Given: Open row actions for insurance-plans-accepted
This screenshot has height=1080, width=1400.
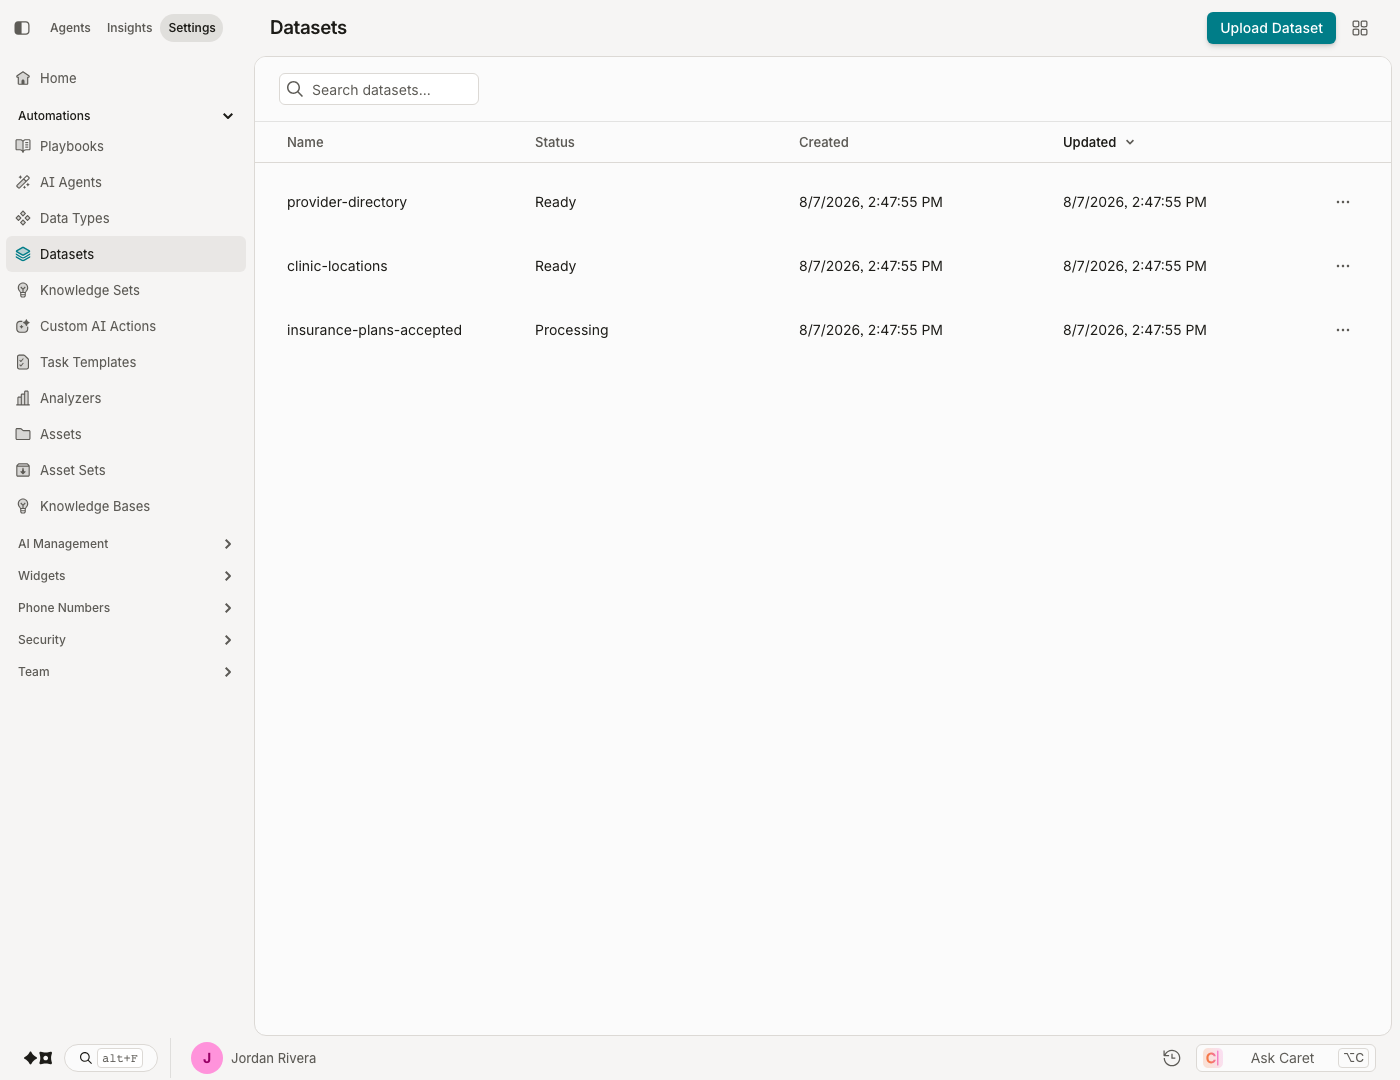Looking at the screenshot, I should click(x=1343, y=330).
